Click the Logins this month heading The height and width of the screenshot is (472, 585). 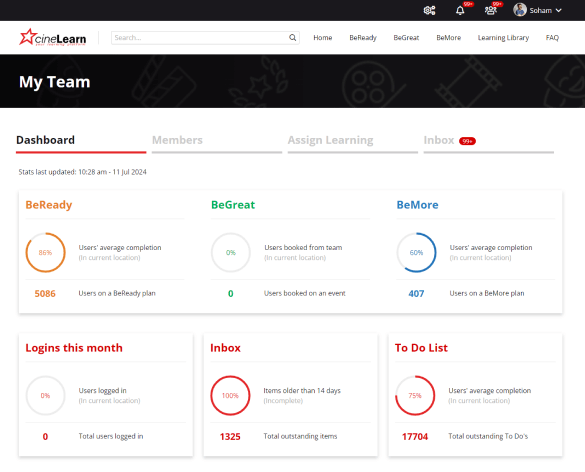tap(74, 348)
